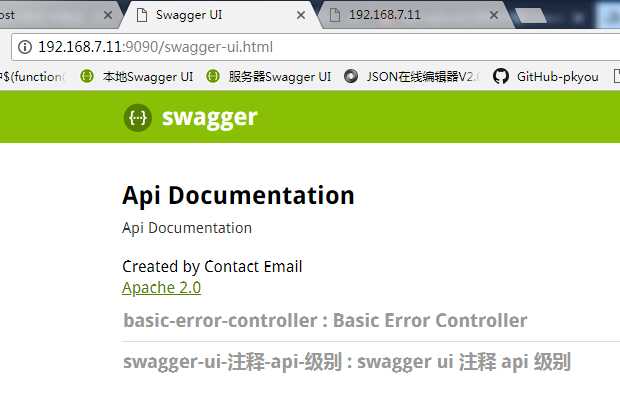Switch to the Swagger UI tab
The image size is (620, 396).
click(219, 15)
